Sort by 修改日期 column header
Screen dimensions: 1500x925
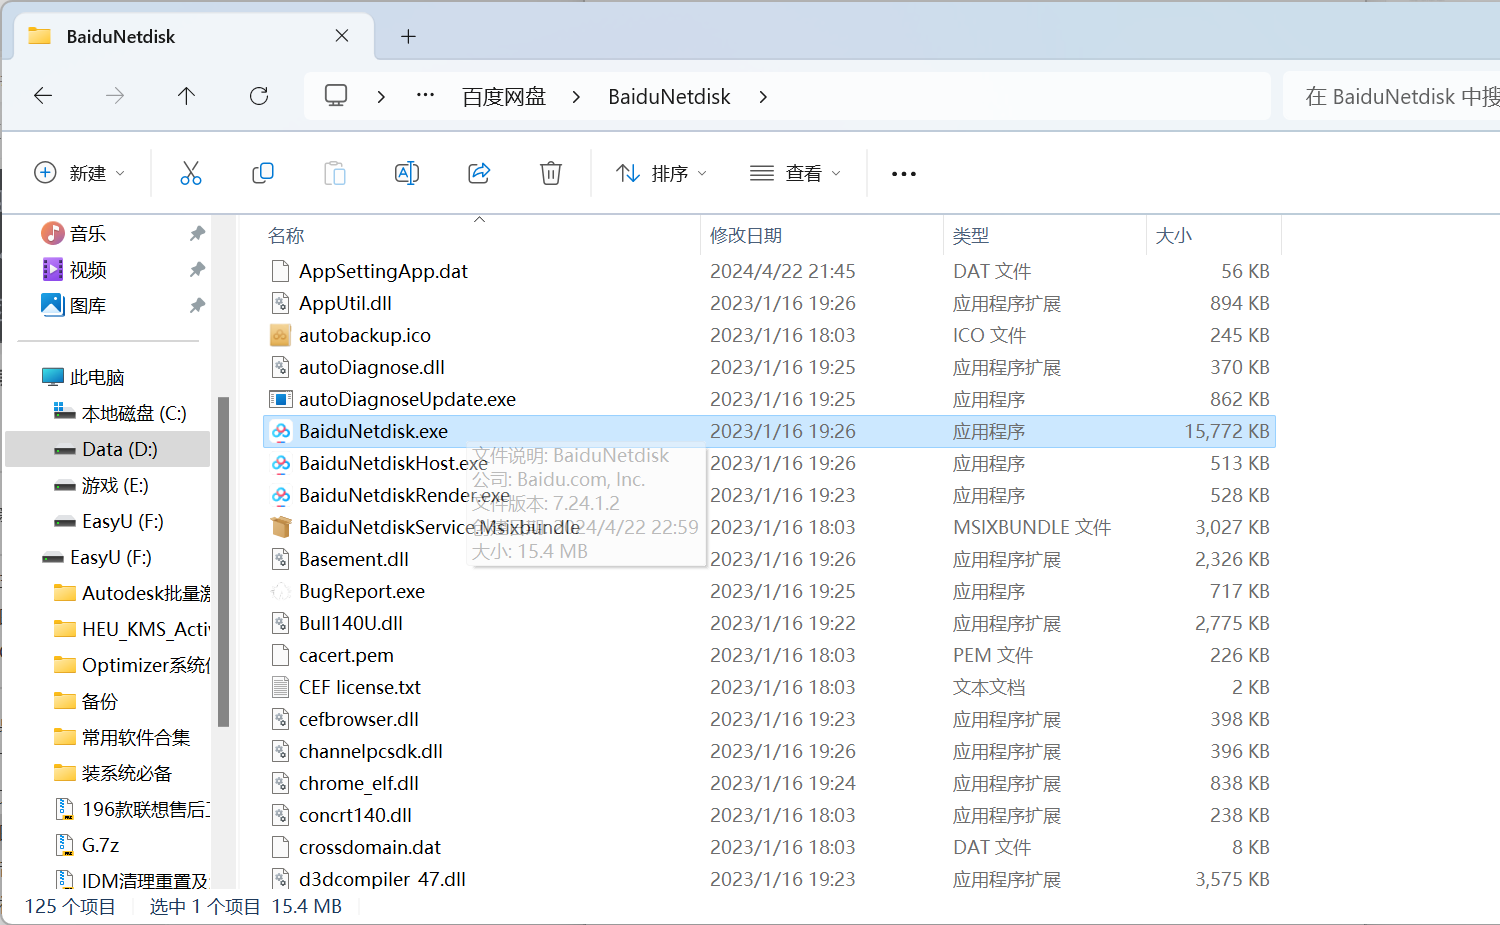(746, 236)
